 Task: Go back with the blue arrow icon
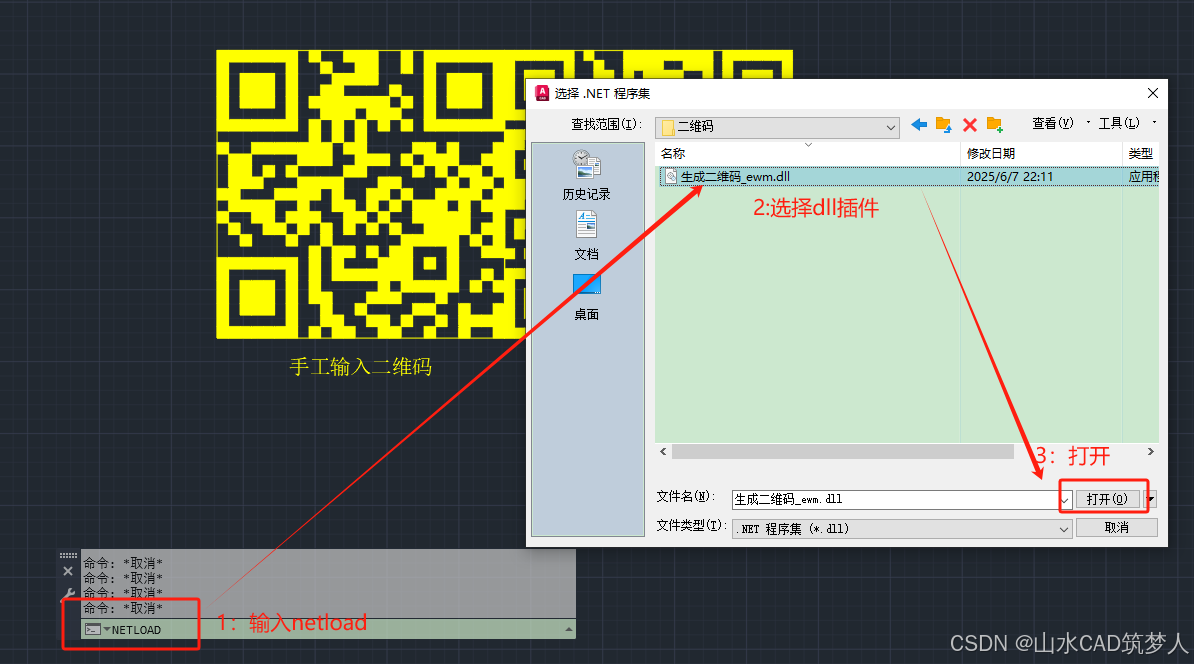[x=919, y=125]
